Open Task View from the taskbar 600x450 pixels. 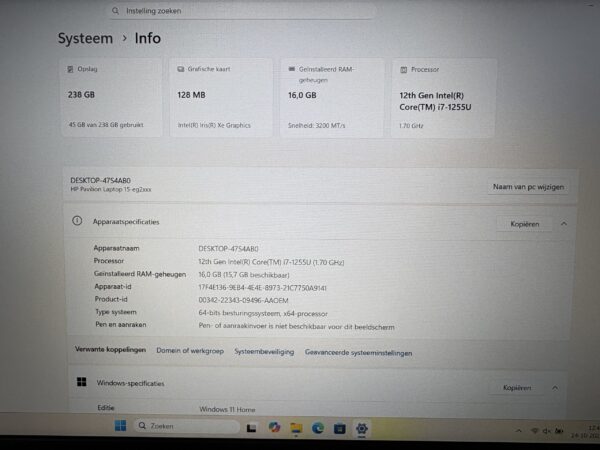click(x=251, y=428)
